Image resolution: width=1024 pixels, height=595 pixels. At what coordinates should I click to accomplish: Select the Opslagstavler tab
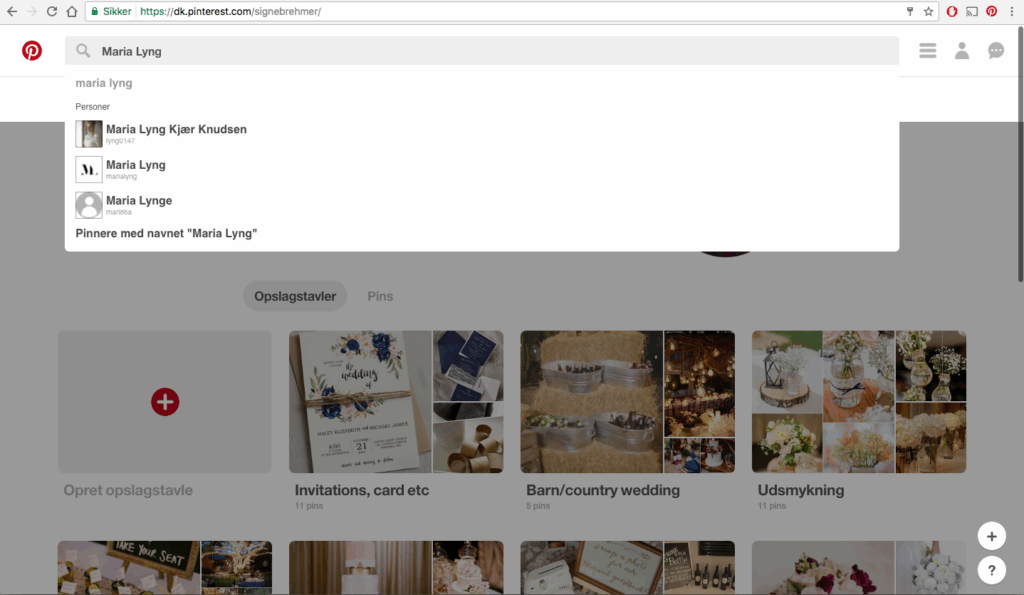(x=295, y=296)
